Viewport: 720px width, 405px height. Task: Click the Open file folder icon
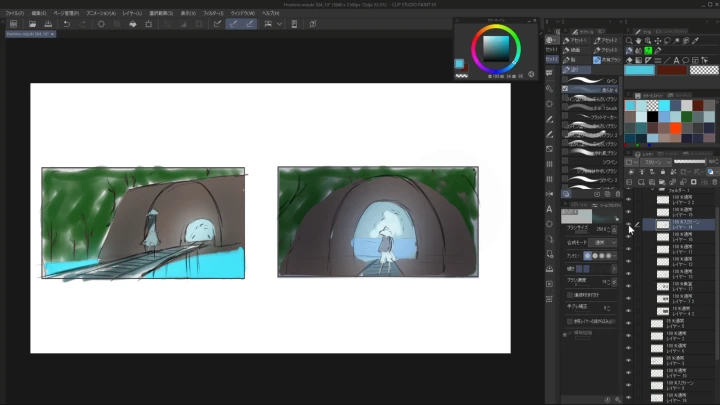pos(32,24)
